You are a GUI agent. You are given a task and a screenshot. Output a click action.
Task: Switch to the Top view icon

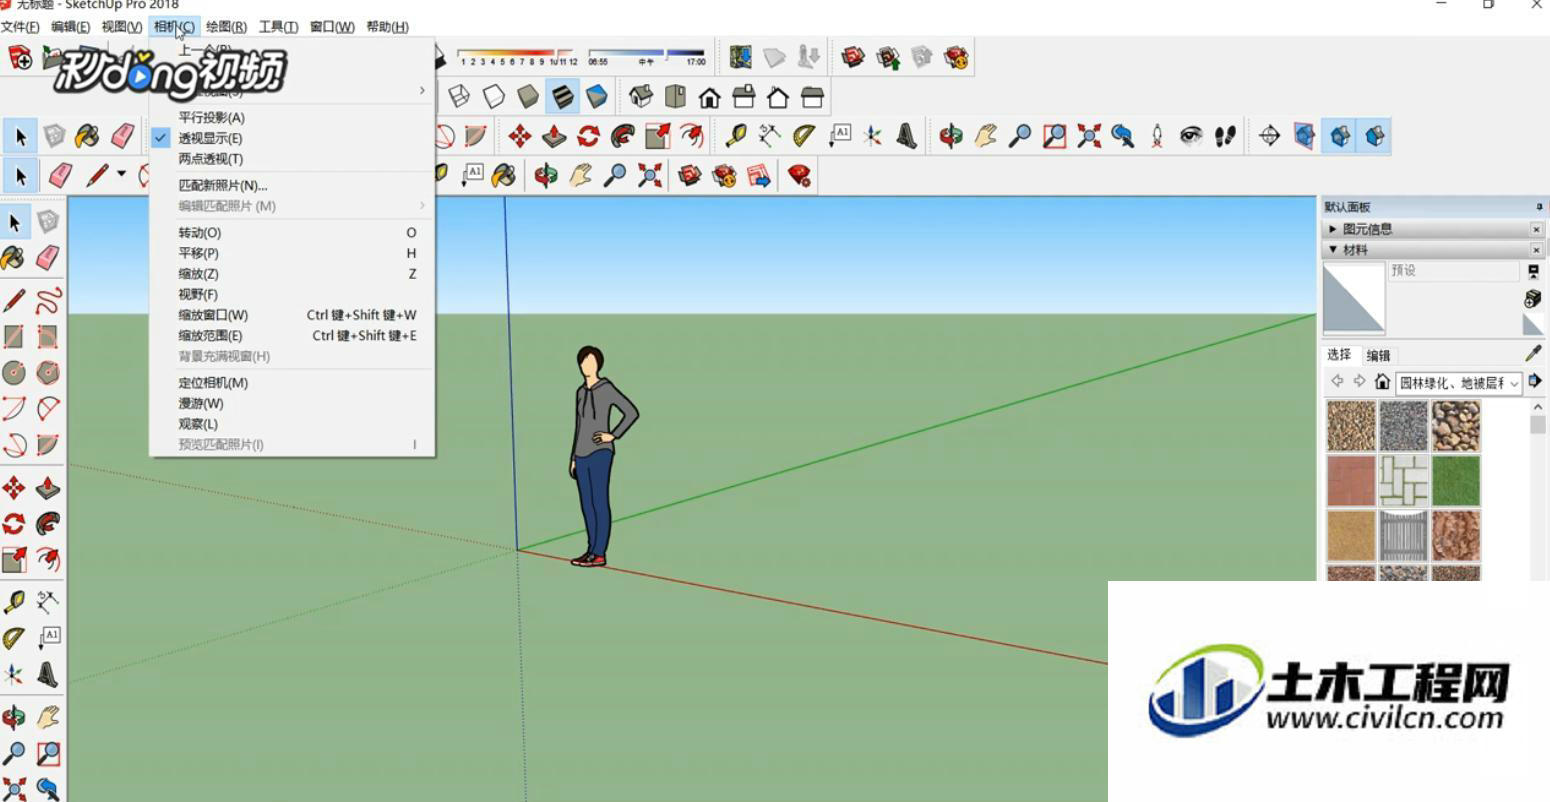(x=676, y=97)
